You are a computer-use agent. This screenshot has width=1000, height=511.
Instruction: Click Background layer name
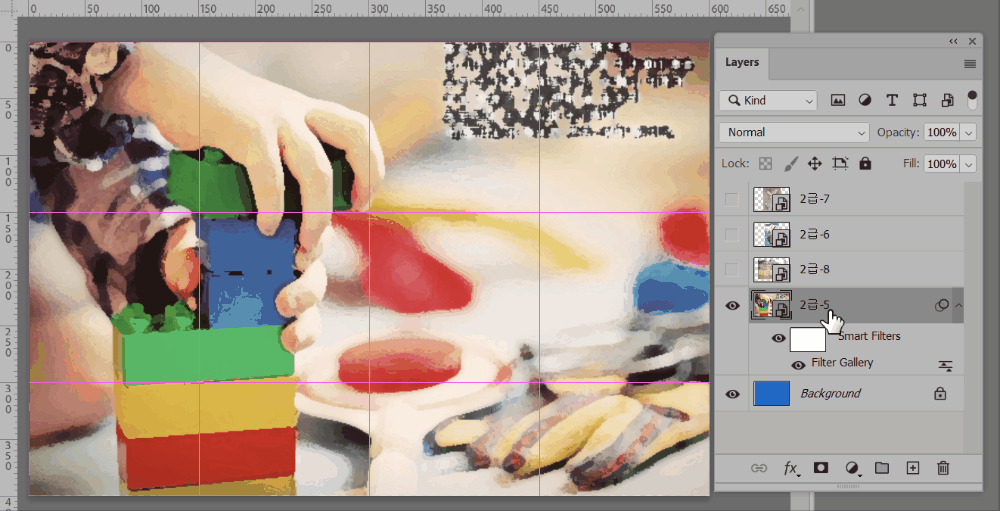[x=831, y=394]
